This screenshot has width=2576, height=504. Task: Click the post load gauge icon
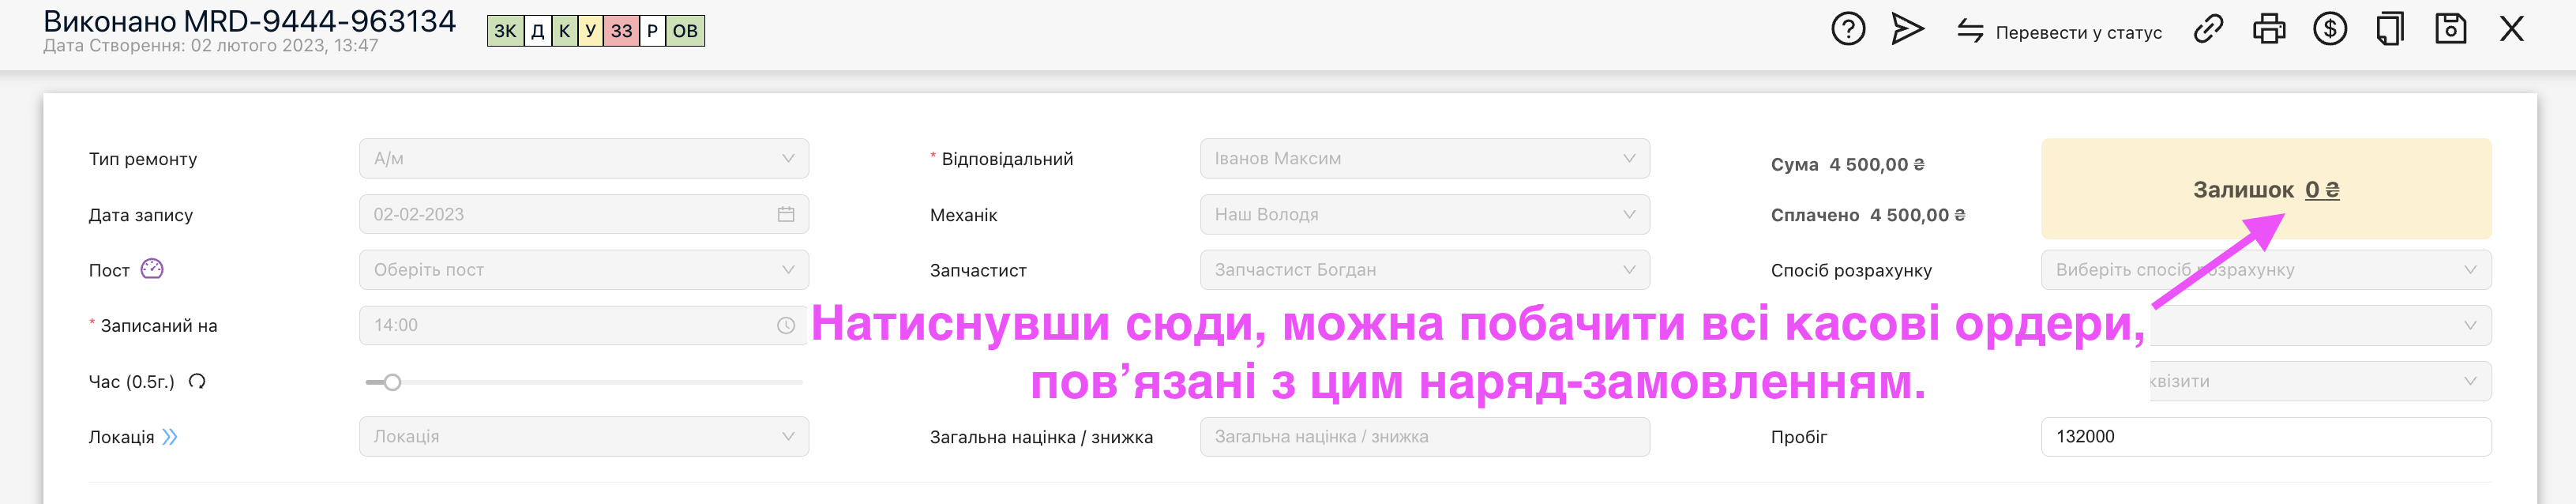(x=152, y=269)
